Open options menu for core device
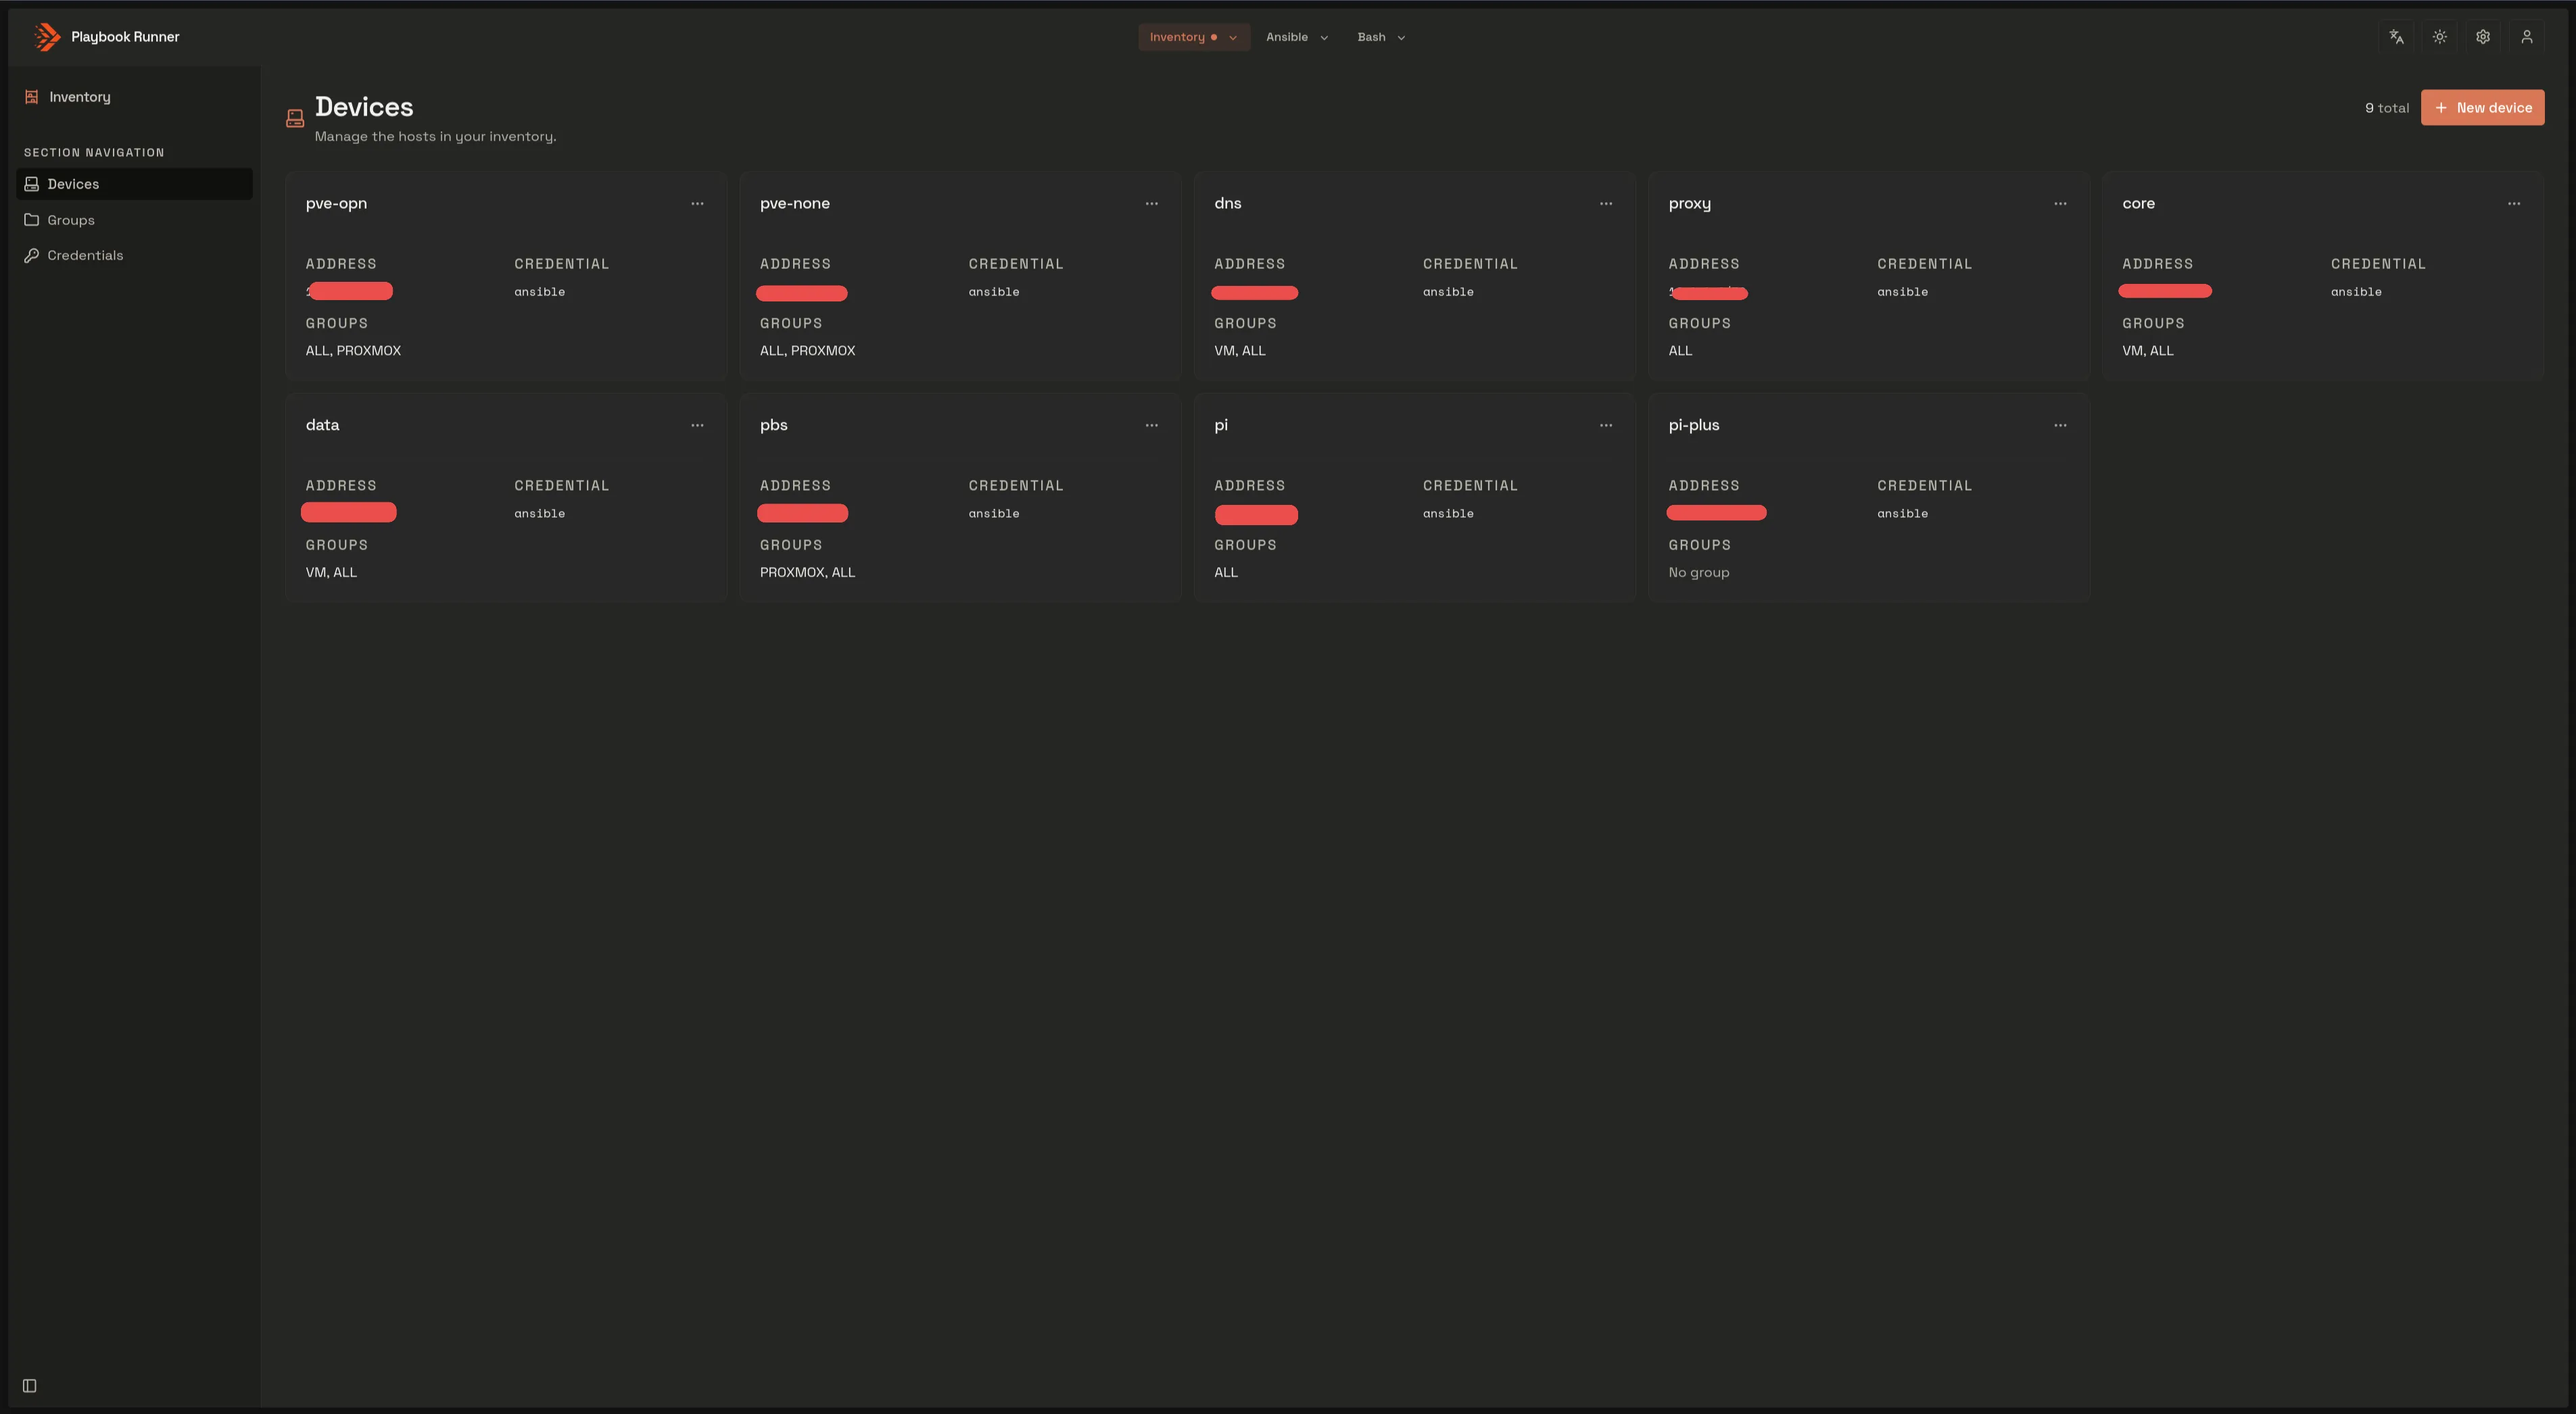This screenshot has height=1414, width=2576. click(x=2514, y=204)
